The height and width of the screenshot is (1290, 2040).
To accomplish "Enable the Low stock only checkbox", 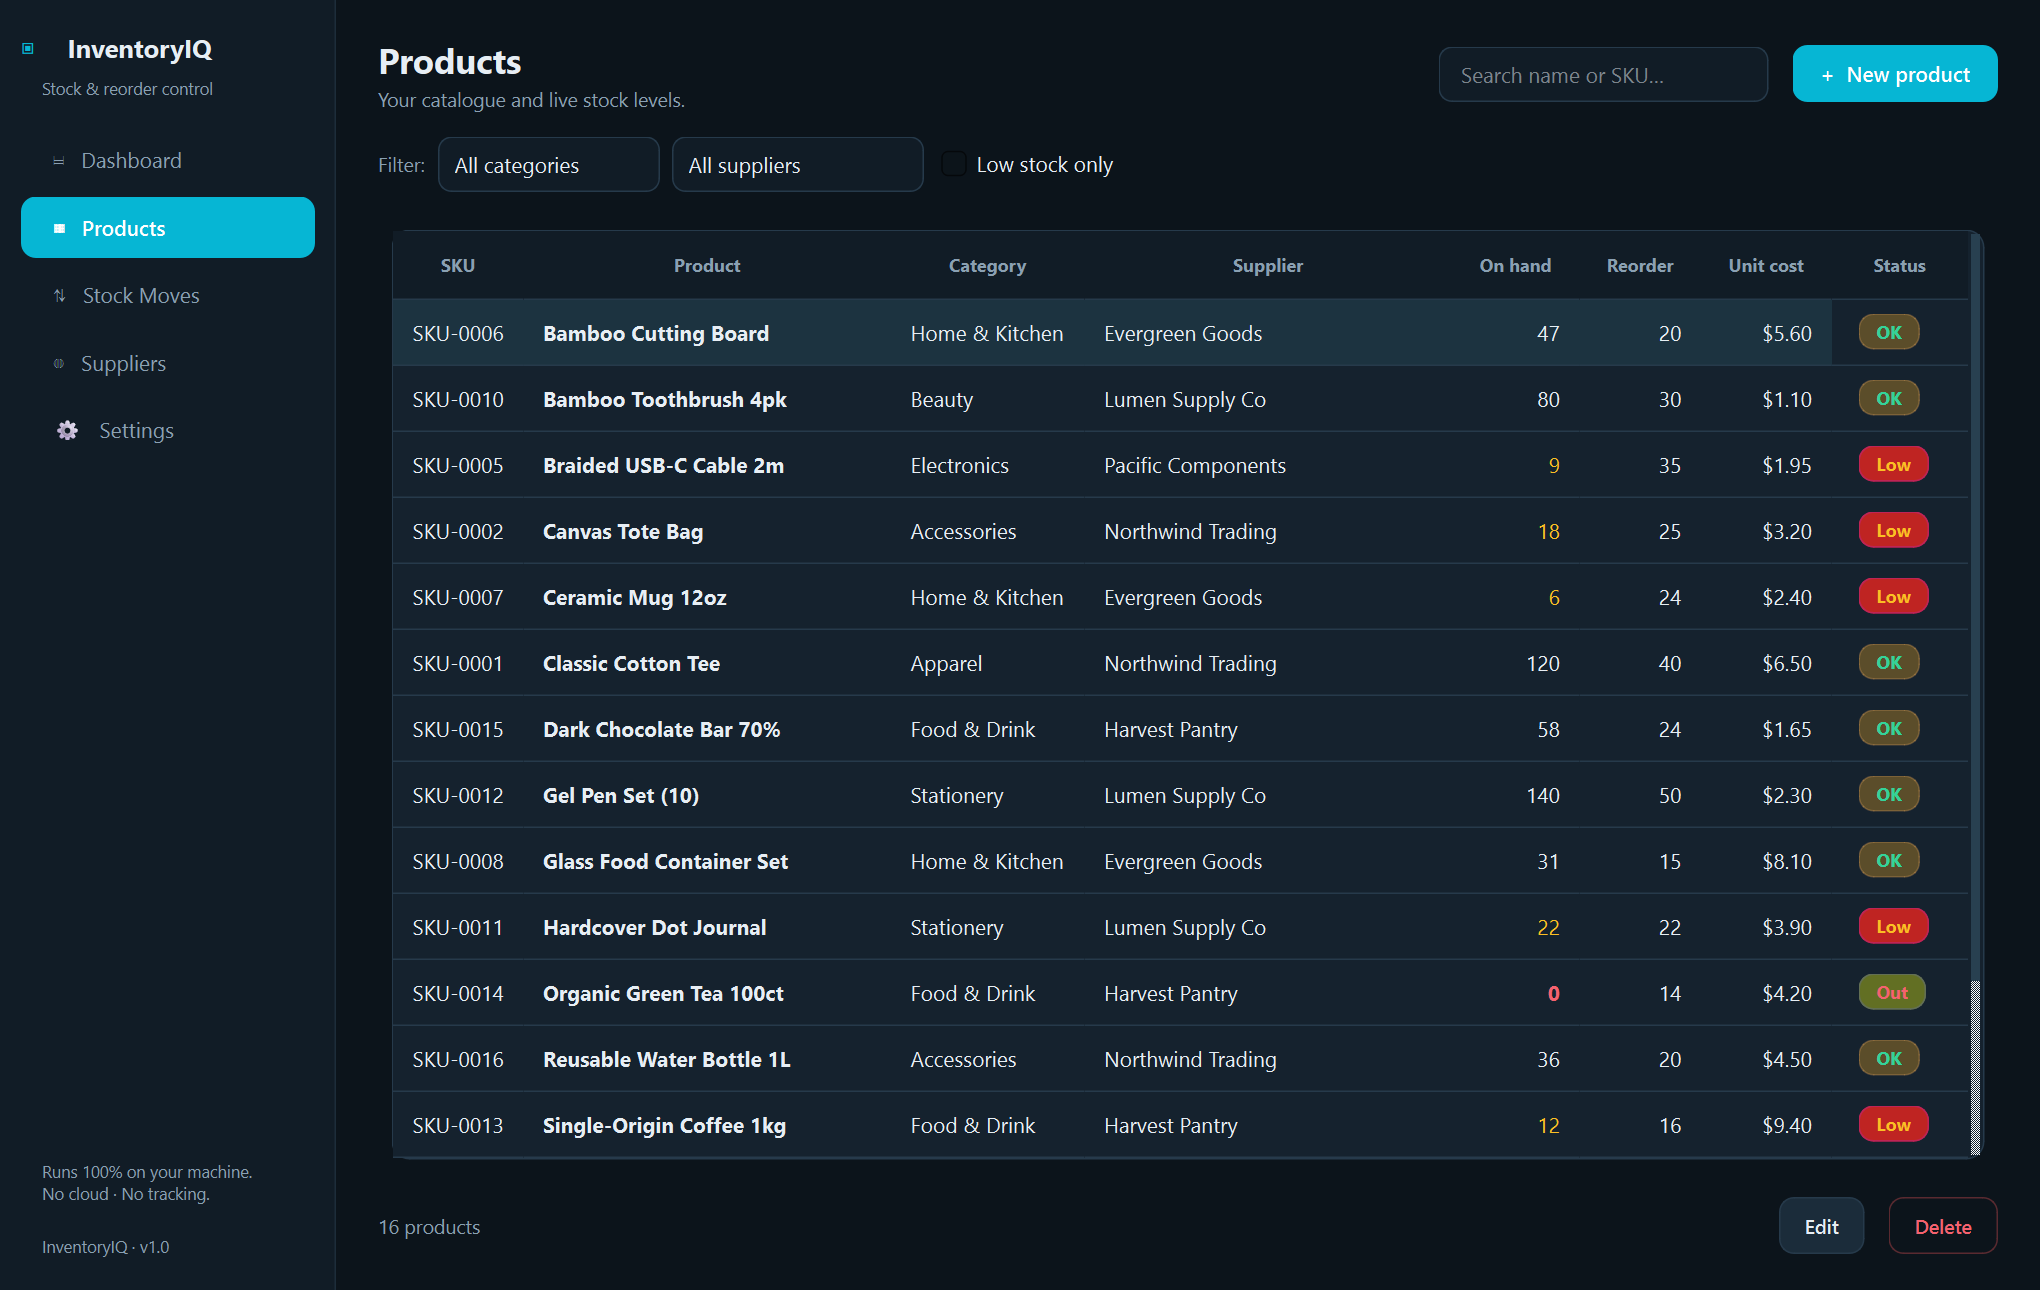I will [954, 164].
